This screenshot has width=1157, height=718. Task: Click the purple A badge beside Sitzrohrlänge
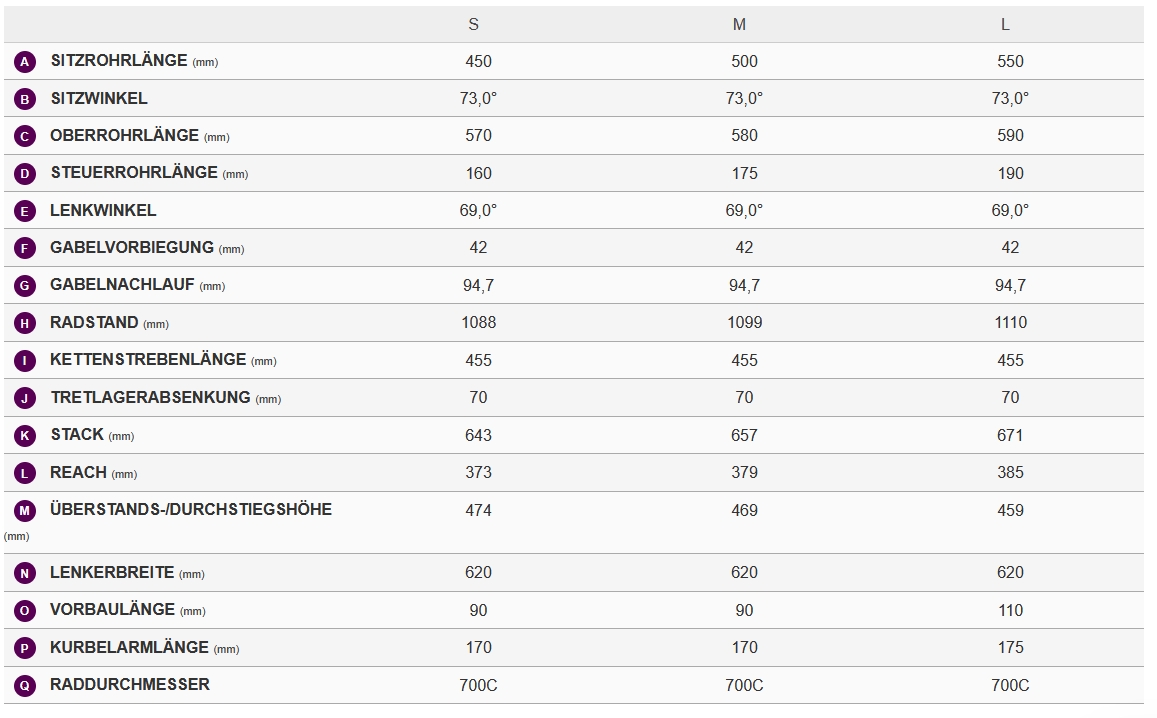click(25, 62)
